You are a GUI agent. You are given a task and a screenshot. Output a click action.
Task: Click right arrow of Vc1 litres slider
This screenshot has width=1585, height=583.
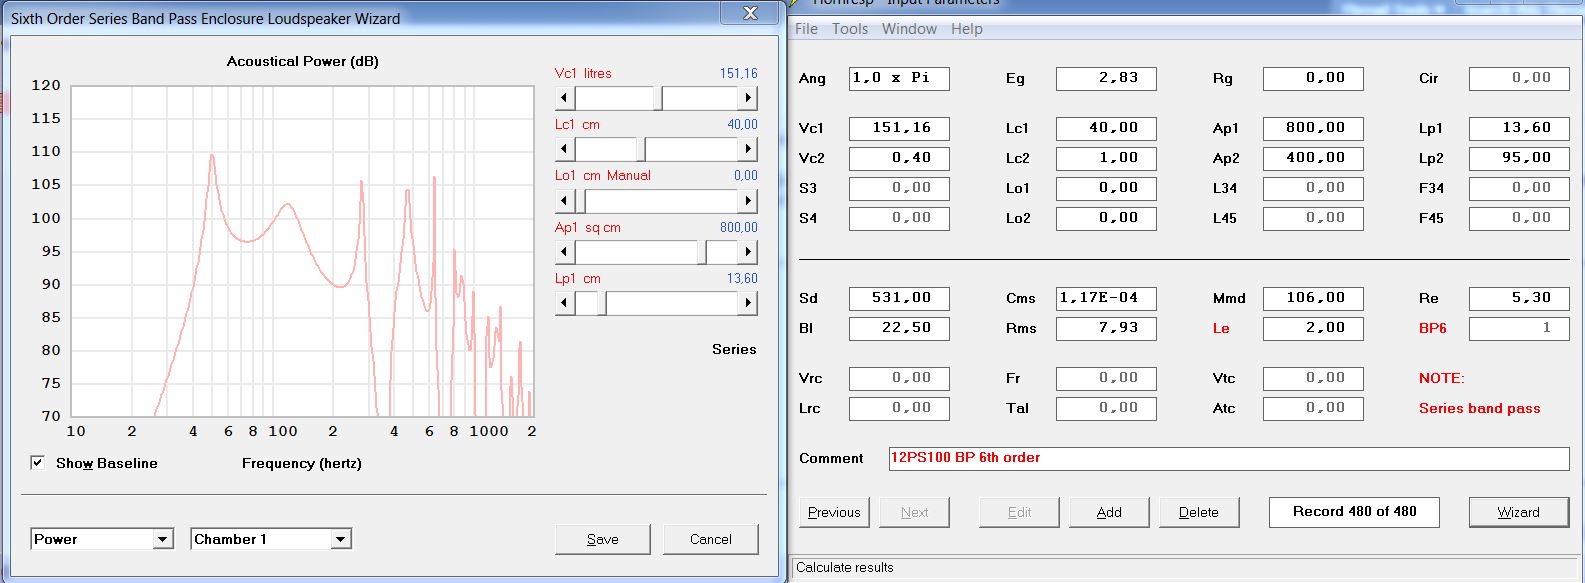[x=748, y=98]
